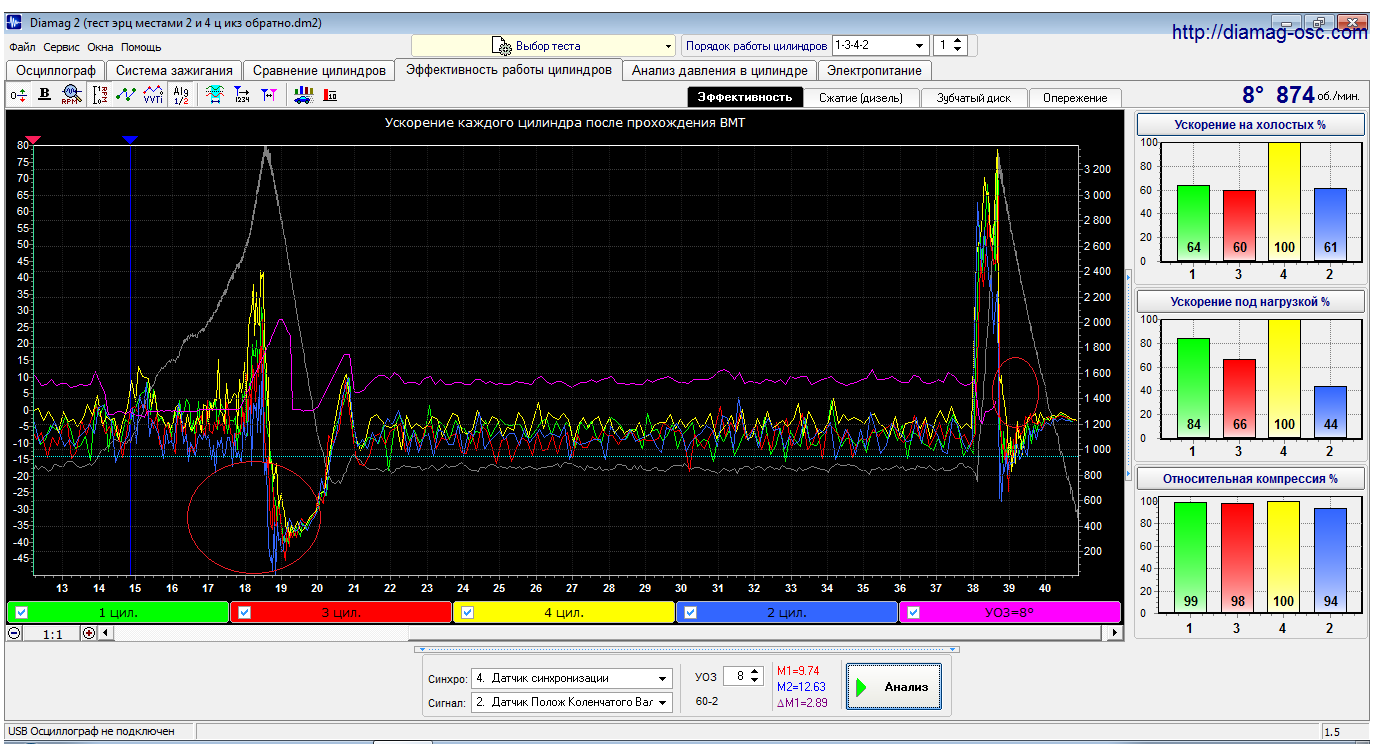Increase the УОЗ value with up arrow
The width and height of the screenshot is (1382, 744).
(x=755, y=672)
